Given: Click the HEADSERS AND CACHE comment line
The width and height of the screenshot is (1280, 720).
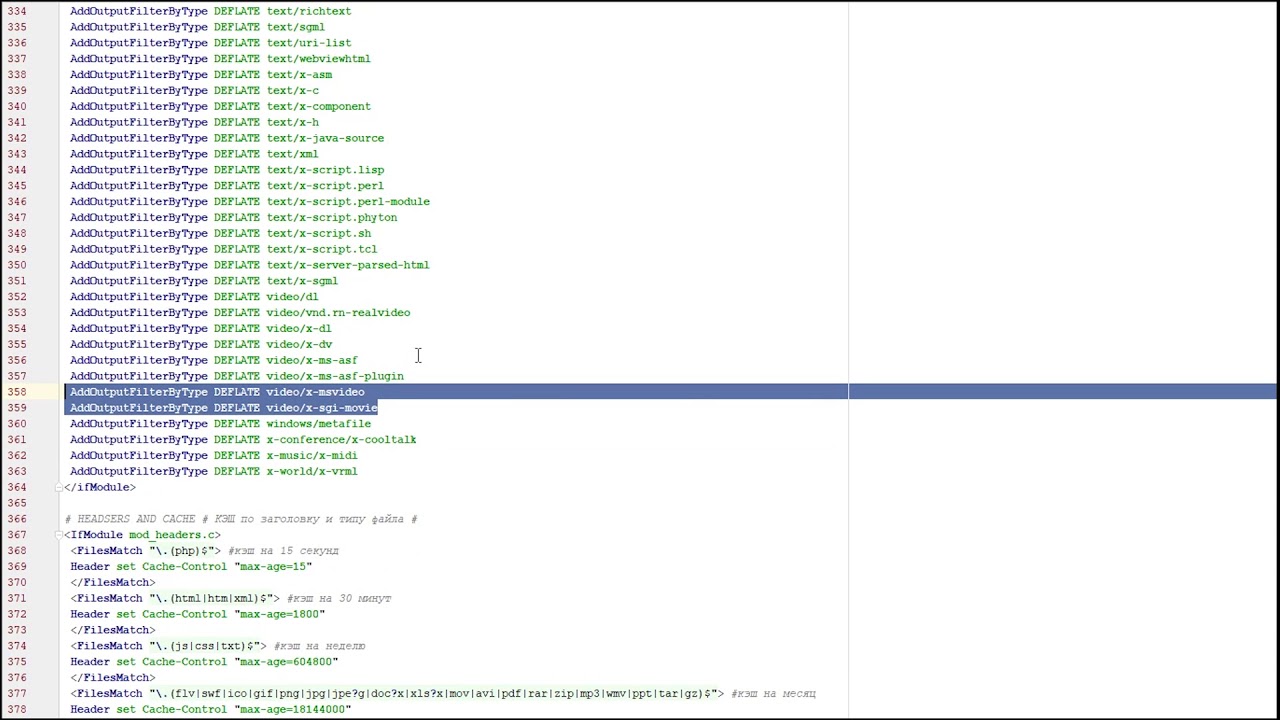Looking at the screenshot, I should click(x=241, y=519).
